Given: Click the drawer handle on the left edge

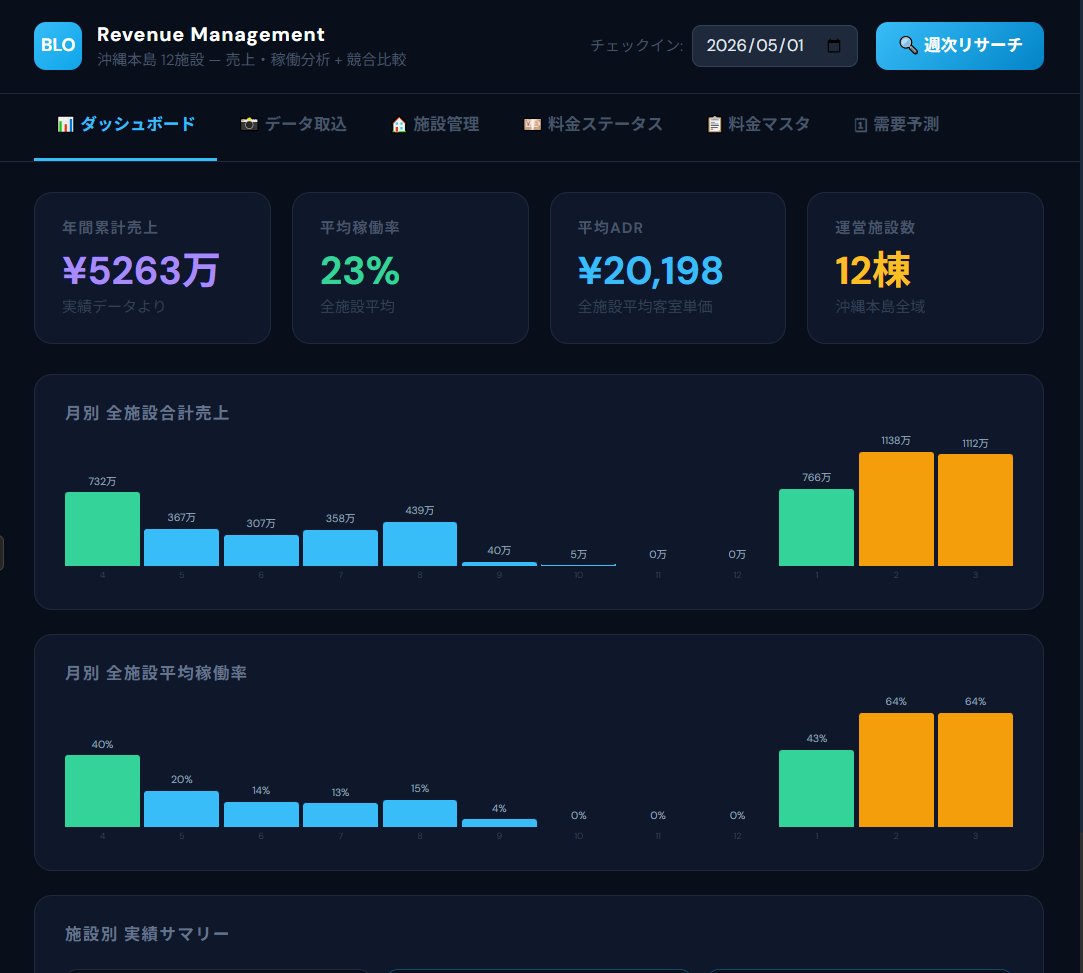Looking at the screenshot, I should tap(3, 553).
